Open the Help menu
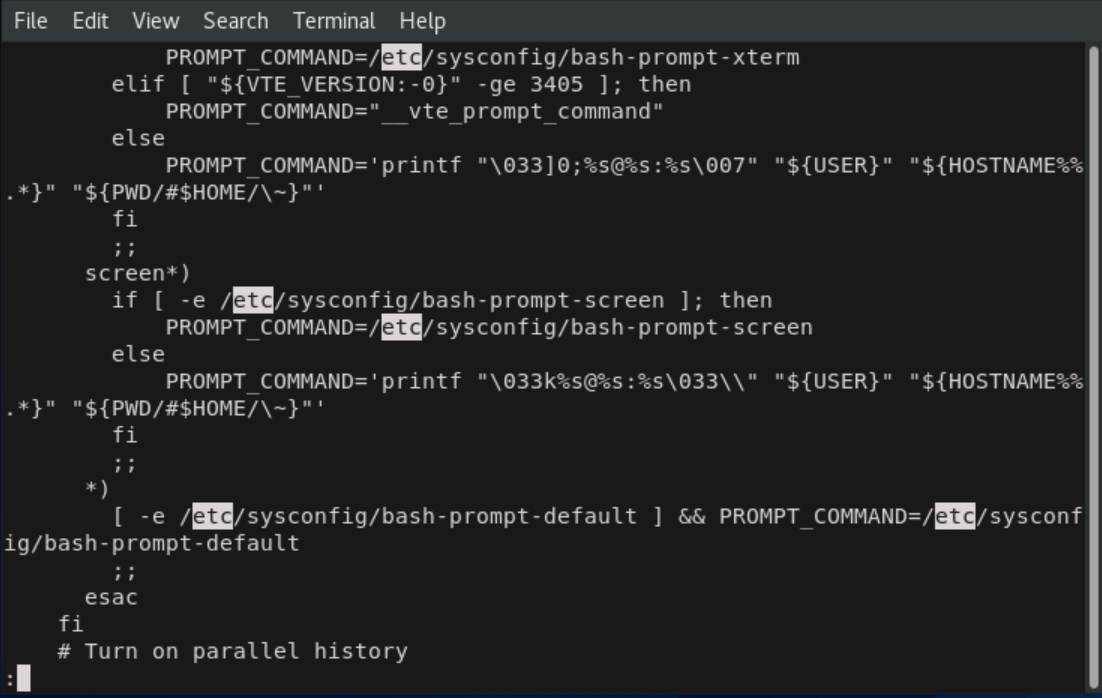Viewport: 1102px width, 698px height. point(421,20)
